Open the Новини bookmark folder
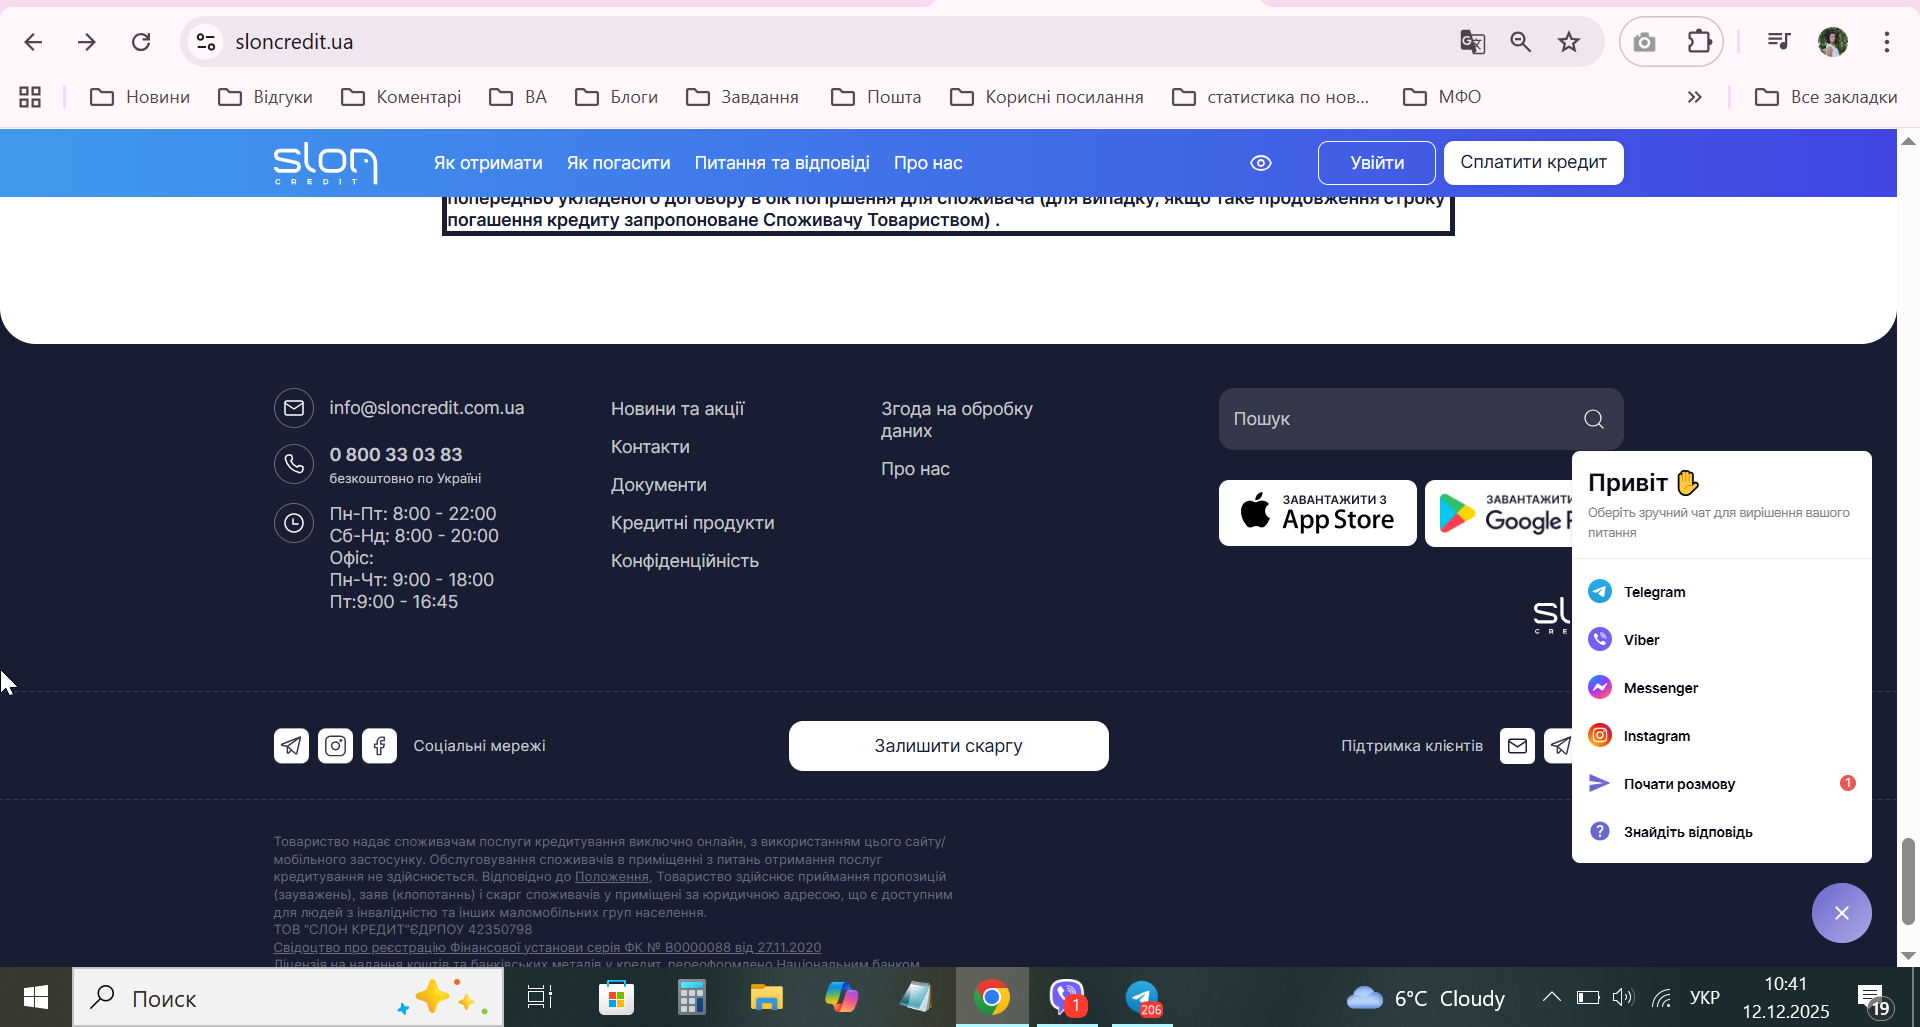The height and width of the screenshot is (1027, 1920). (140, 97)
